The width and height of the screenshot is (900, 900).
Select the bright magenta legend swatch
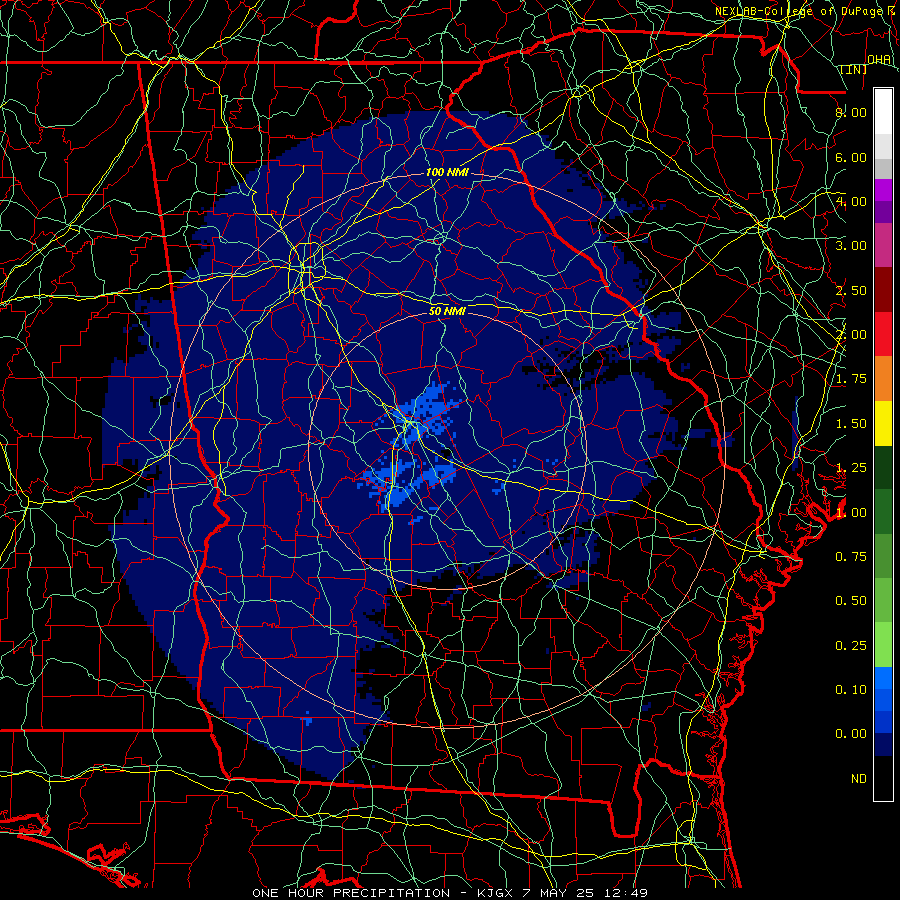point(883,190)
